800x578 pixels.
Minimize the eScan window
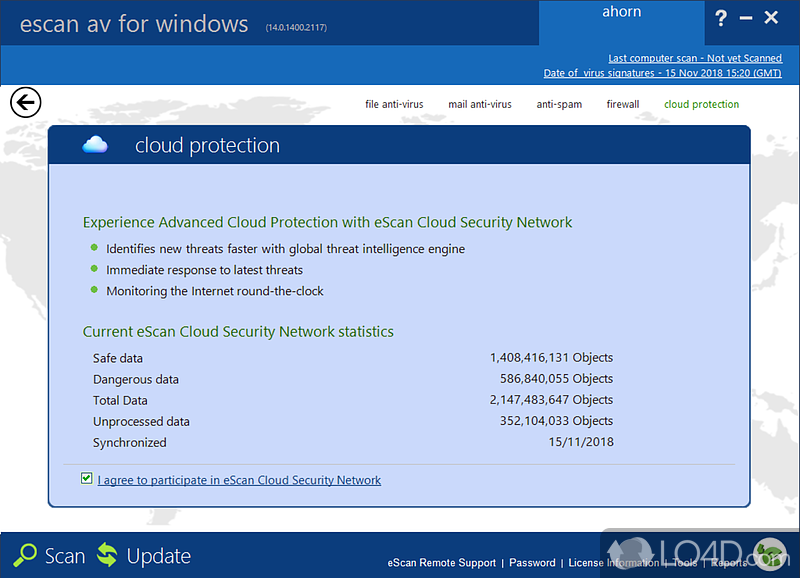click(x=747, y=18)
